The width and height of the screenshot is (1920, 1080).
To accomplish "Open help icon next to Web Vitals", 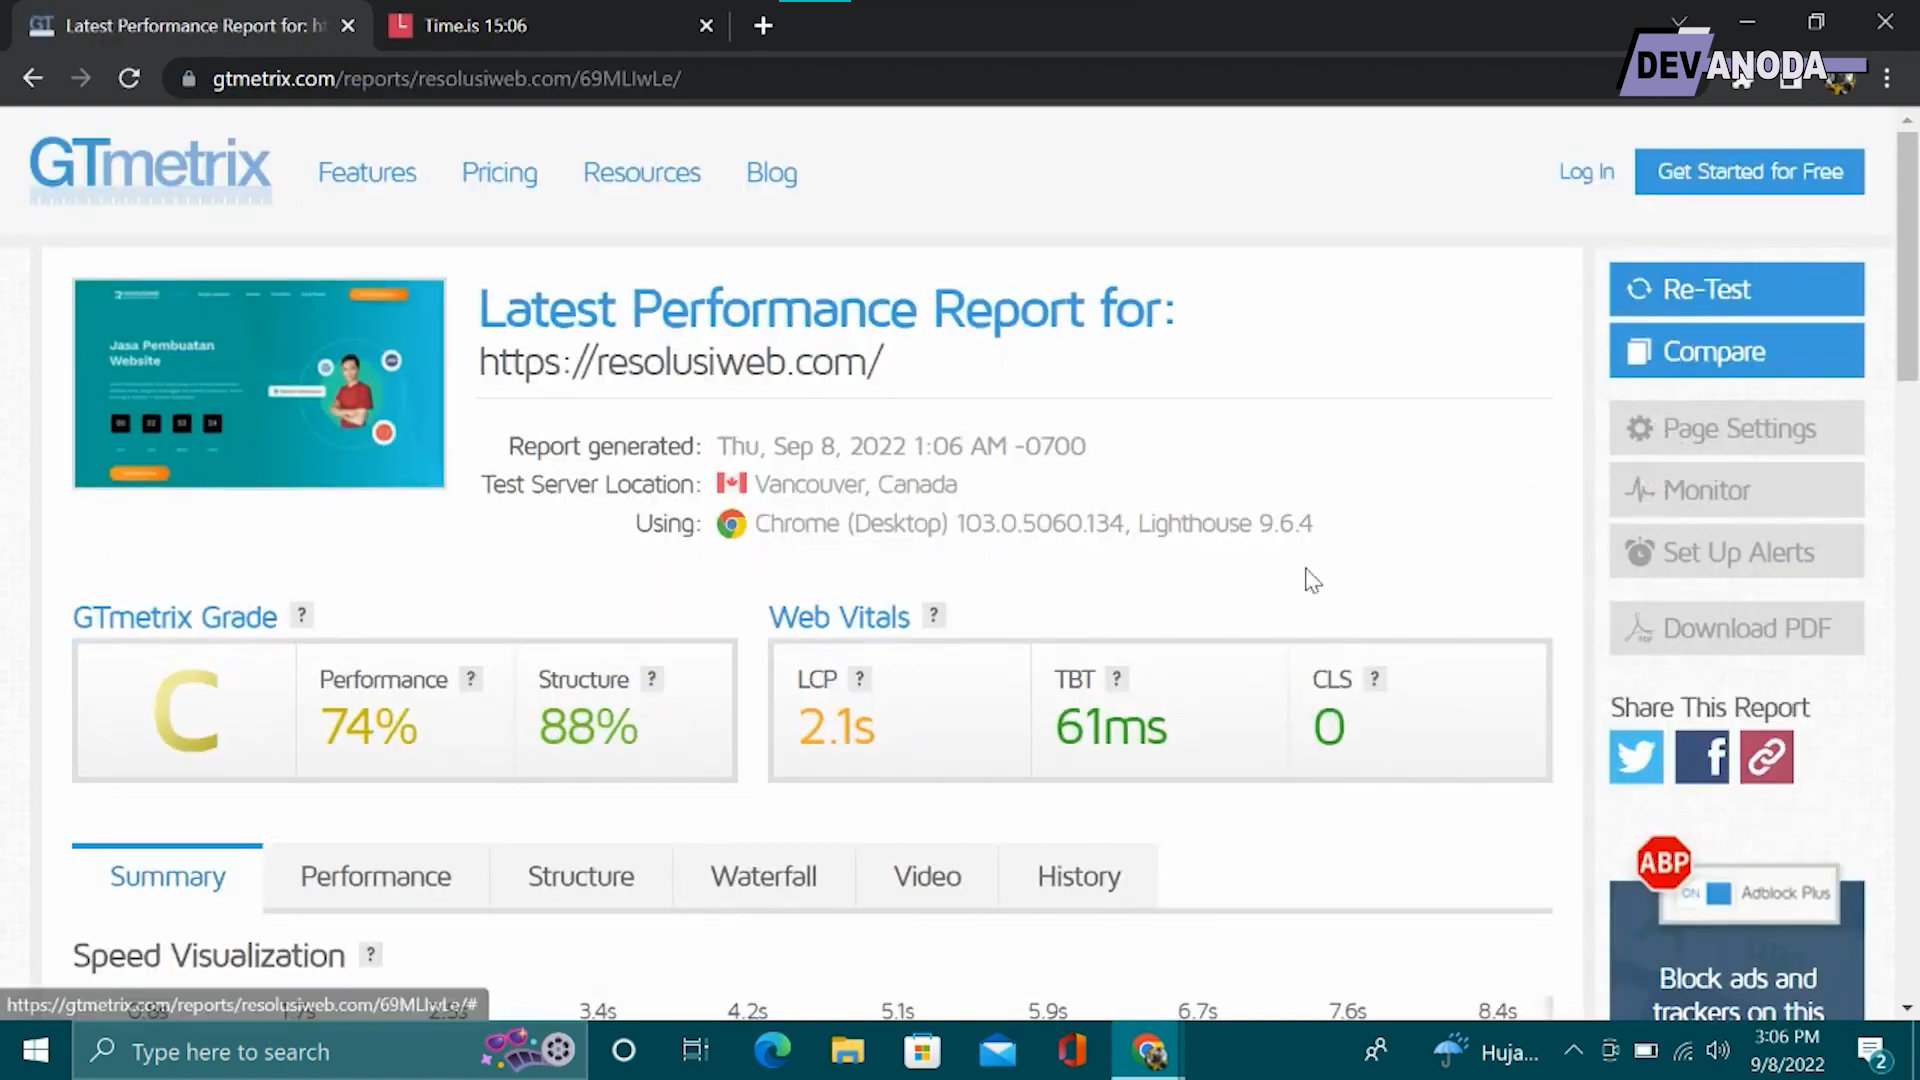I will [933, 615].
